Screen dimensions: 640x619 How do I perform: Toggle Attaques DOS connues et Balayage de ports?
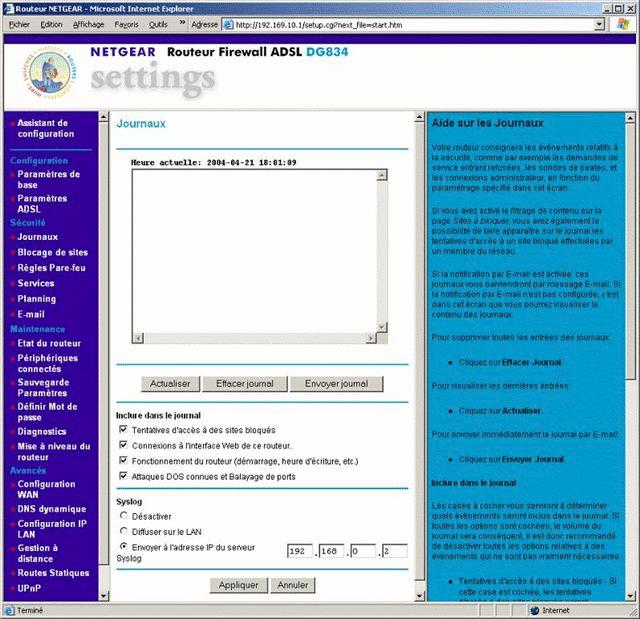point(123,477)
